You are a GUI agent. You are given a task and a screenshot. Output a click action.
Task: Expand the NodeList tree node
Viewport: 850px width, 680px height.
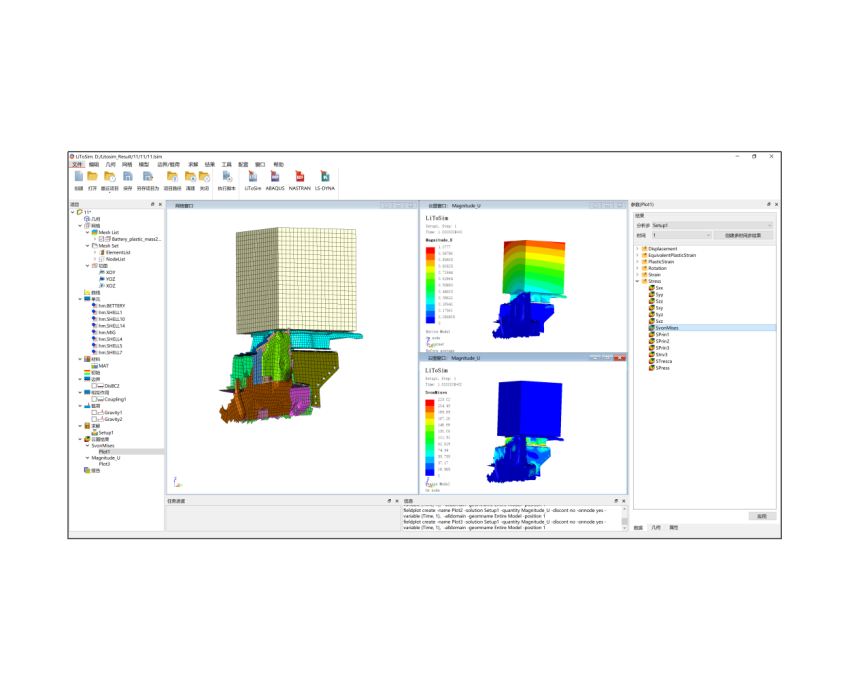tap(95, 259)
